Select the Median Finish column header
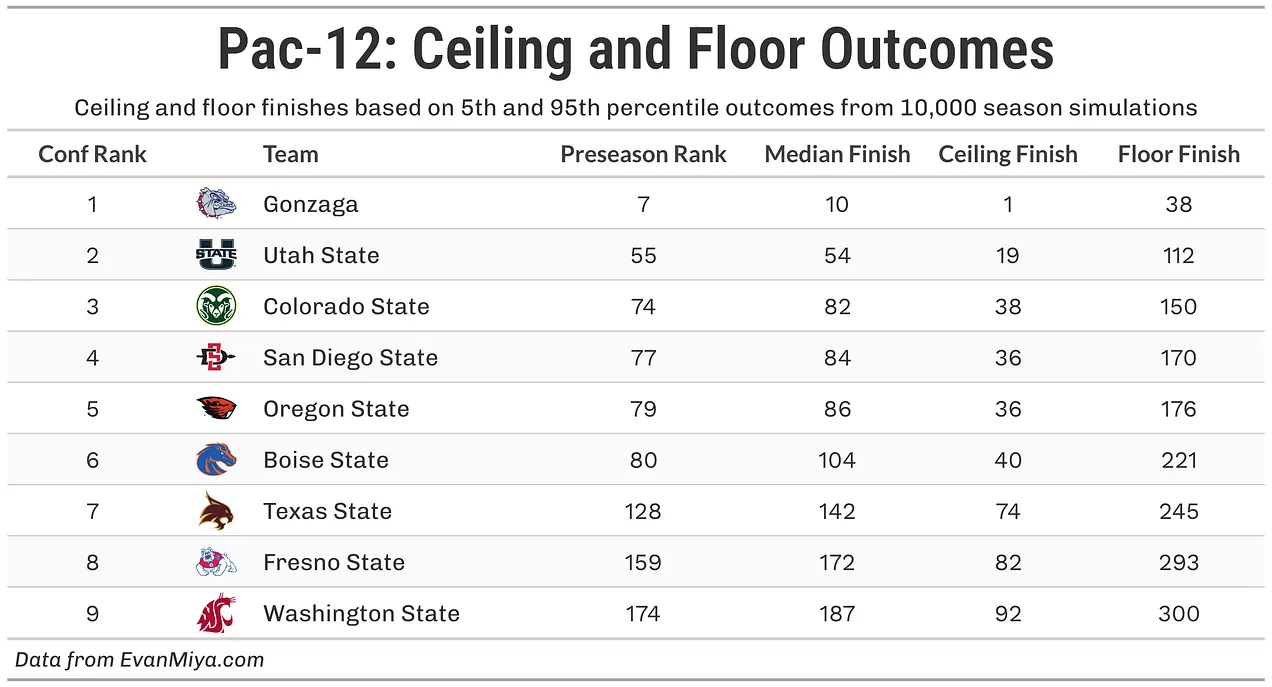 pos(837,154)
